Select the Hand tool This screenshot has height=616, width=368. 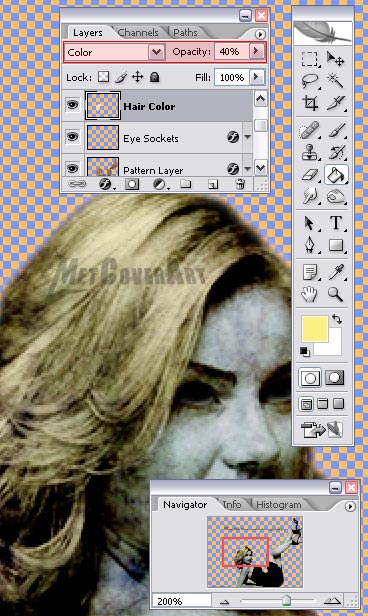(x=310, y=294)
